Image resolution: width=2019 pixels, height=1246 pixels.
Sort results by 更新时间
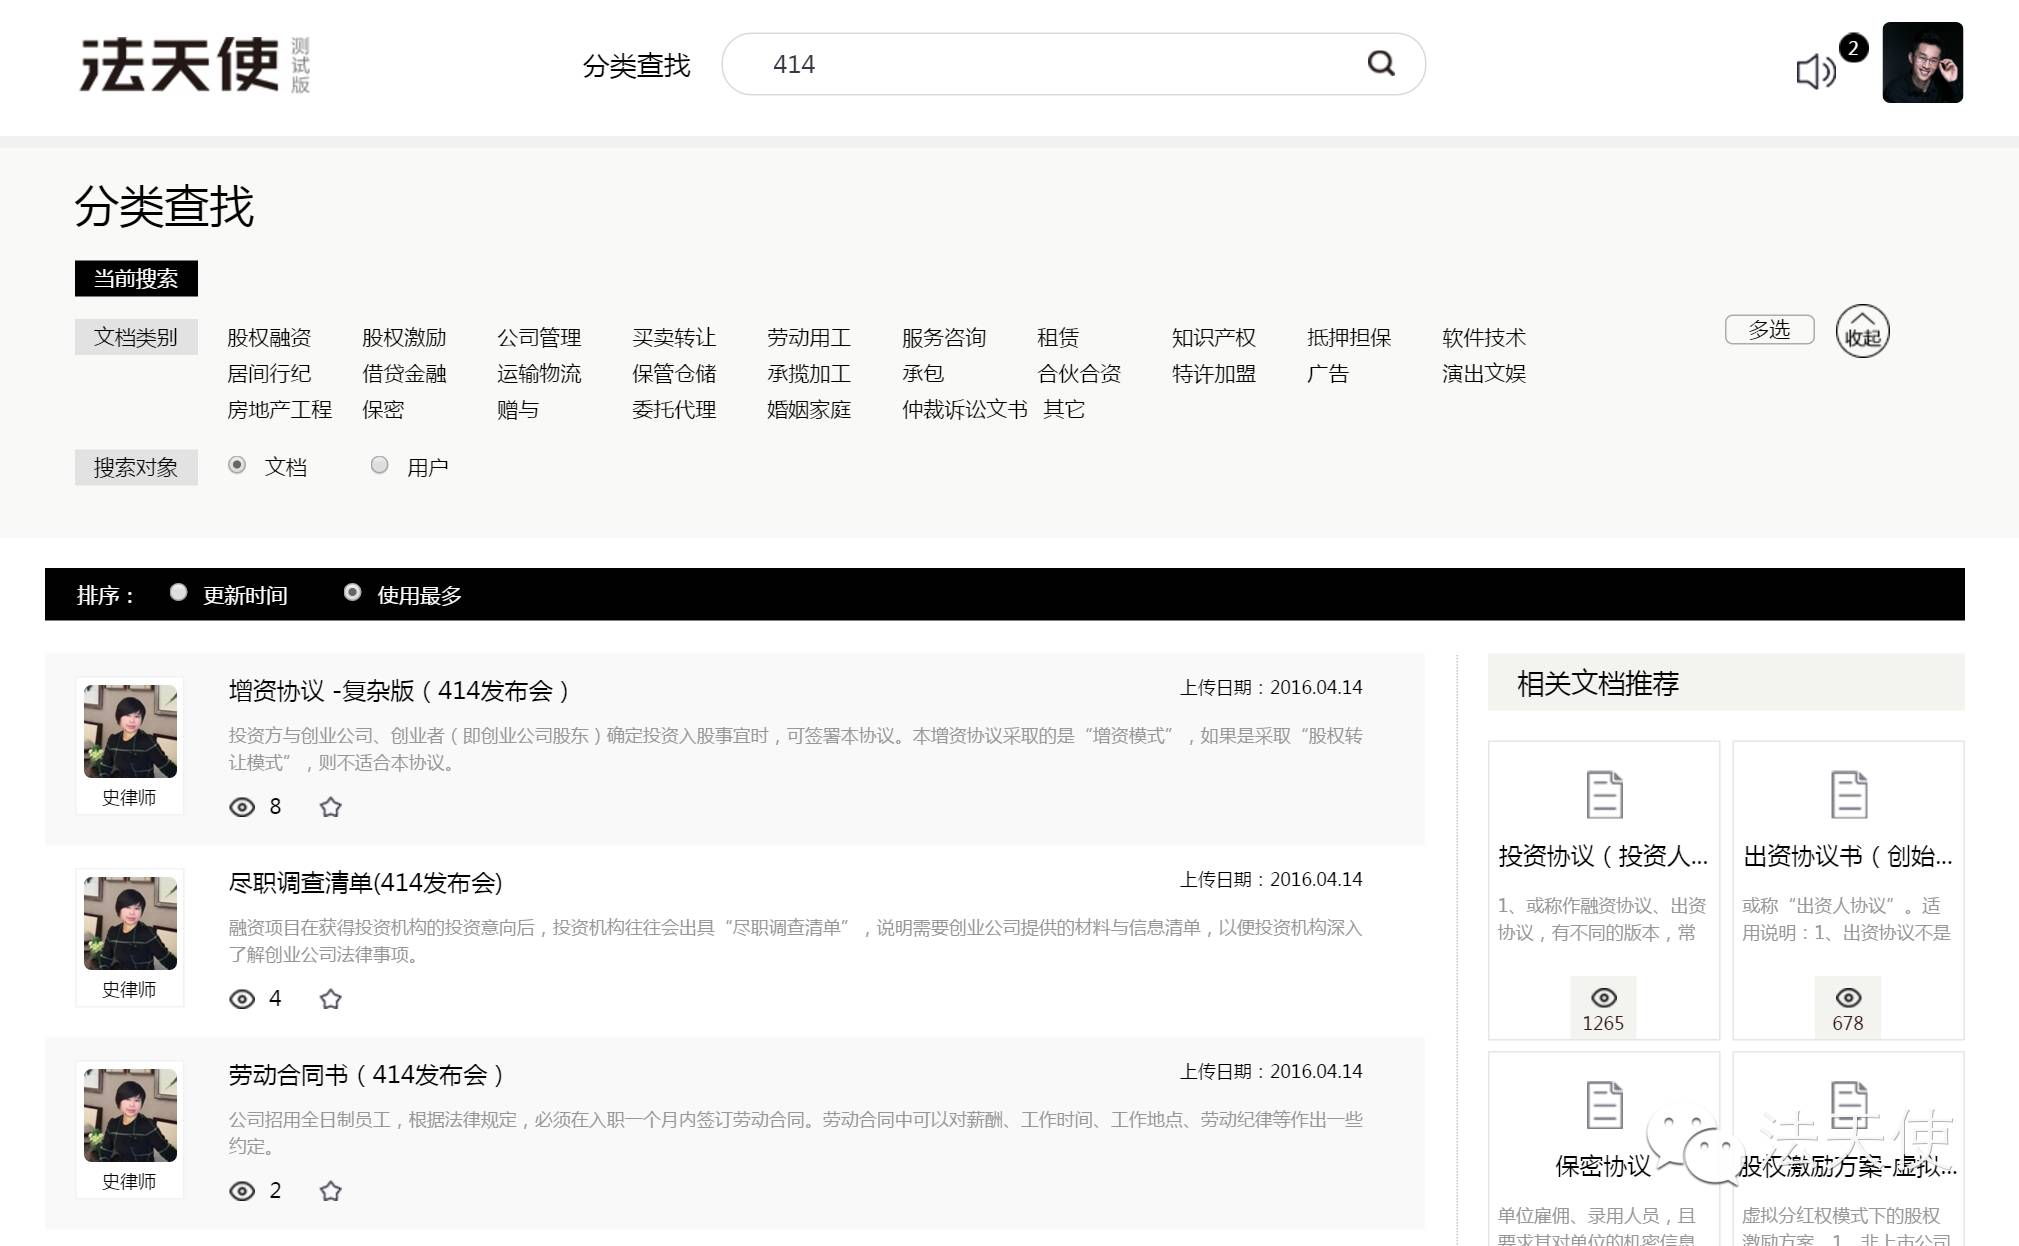(179, 593)
